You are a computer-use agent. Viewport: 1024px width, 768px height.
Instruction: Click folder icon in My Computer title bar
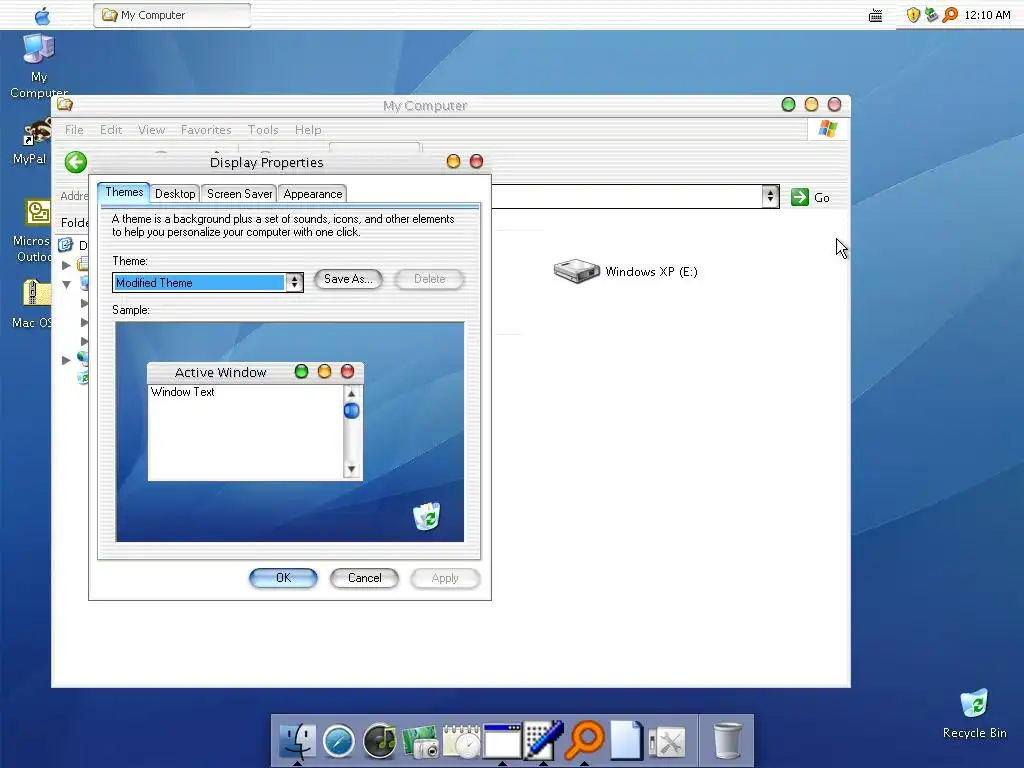pos(65,104)
